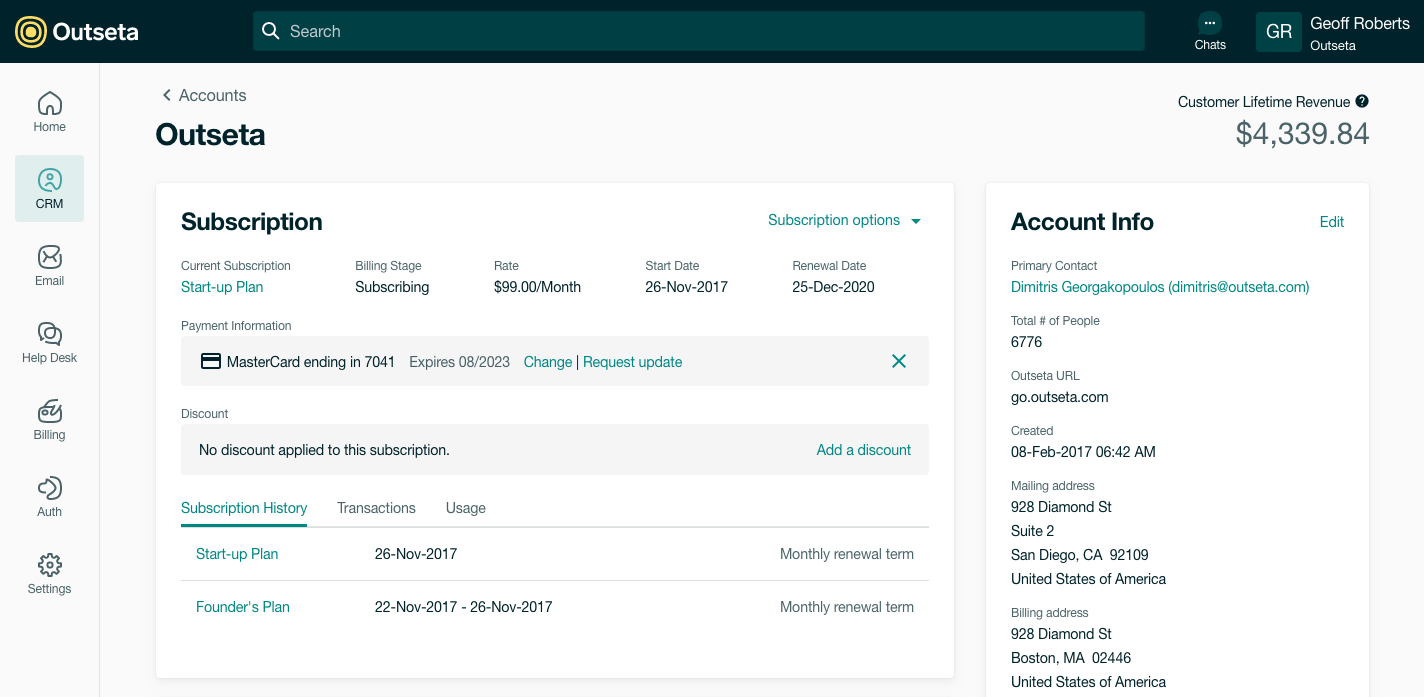1424x697 pixels.
Task: Click the Customer Lifetime Revenue help icon
Action: pyautogui.click(x=1363, y=101)
